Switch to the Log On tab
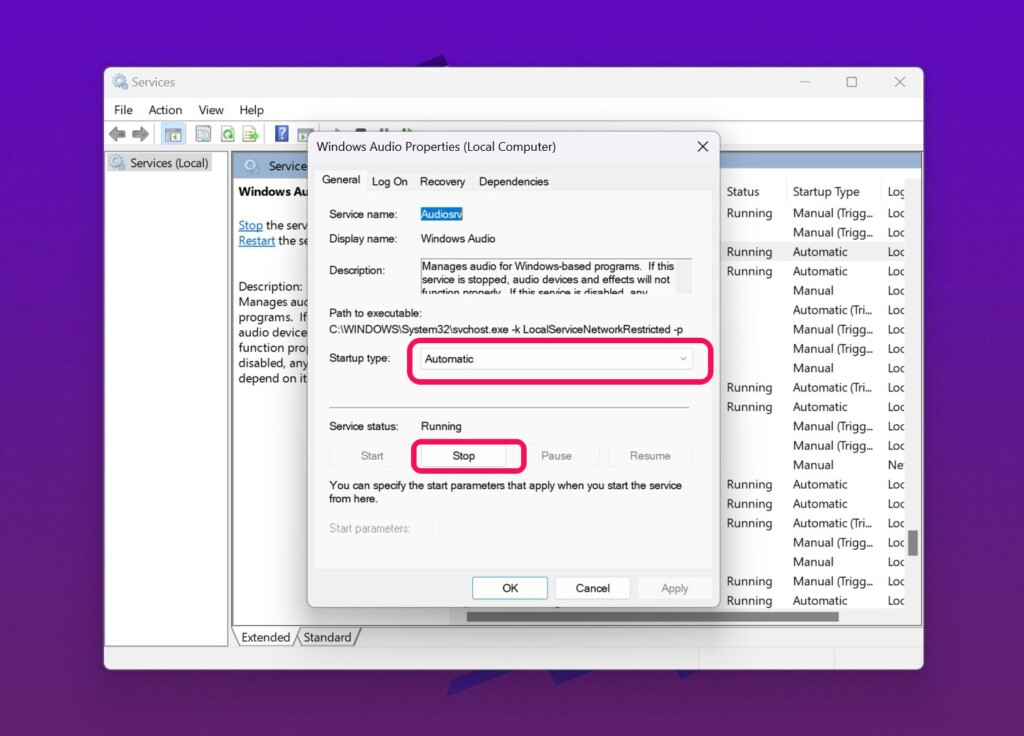The image size is (1024, 736). (390, 182)
